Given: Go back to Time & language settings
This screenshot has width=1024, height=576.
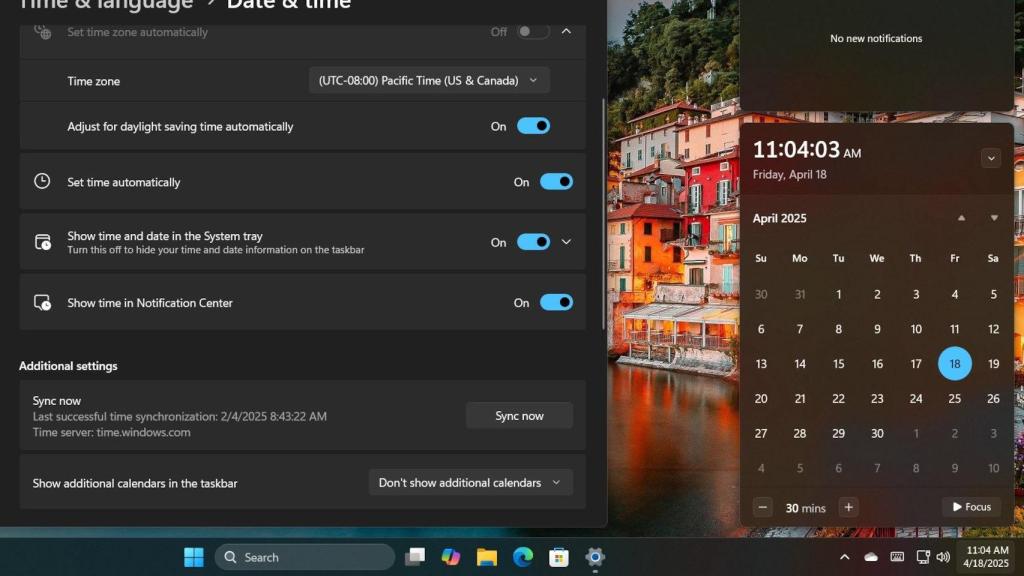Looking at the screenshot, I should click(x=103, y=5).
